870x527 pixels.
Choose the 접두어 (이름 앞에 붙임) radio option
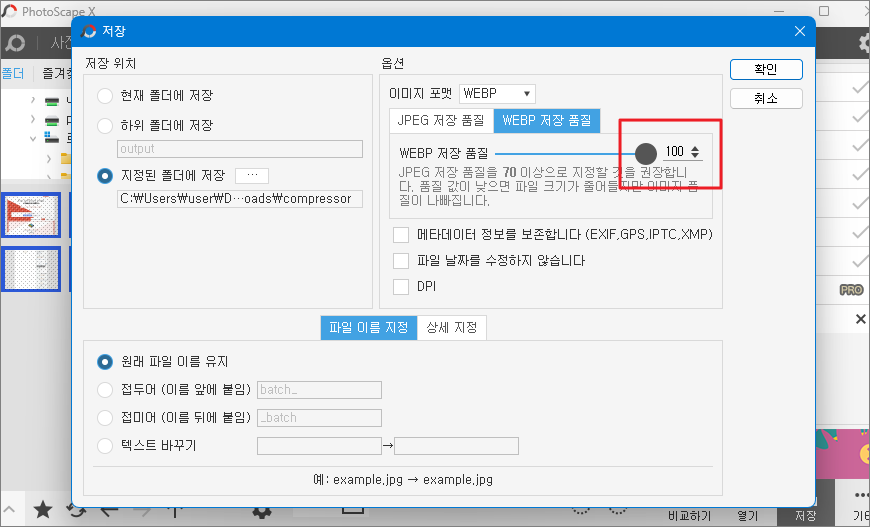105,389
